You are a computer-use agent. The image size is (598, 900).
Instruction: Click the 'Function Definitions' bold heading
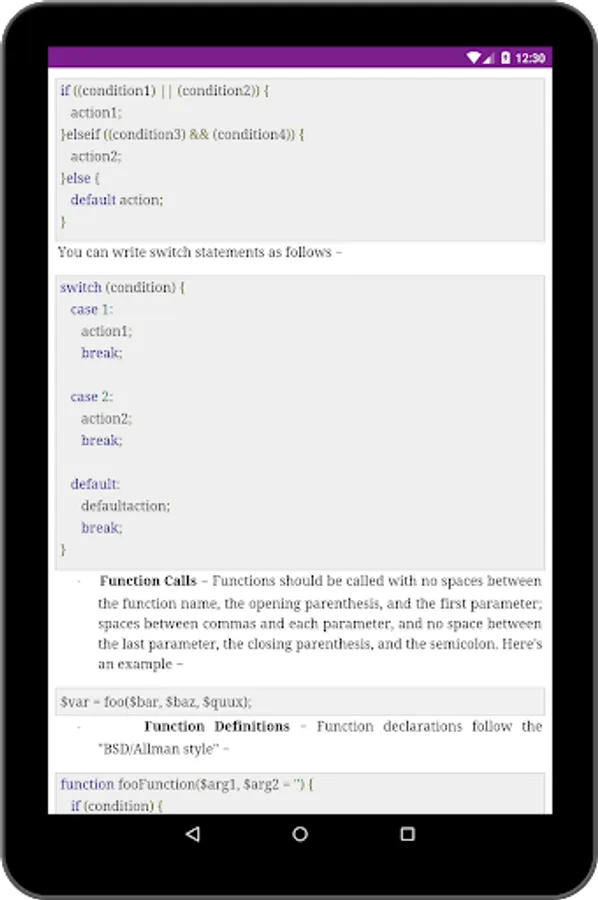217,726
